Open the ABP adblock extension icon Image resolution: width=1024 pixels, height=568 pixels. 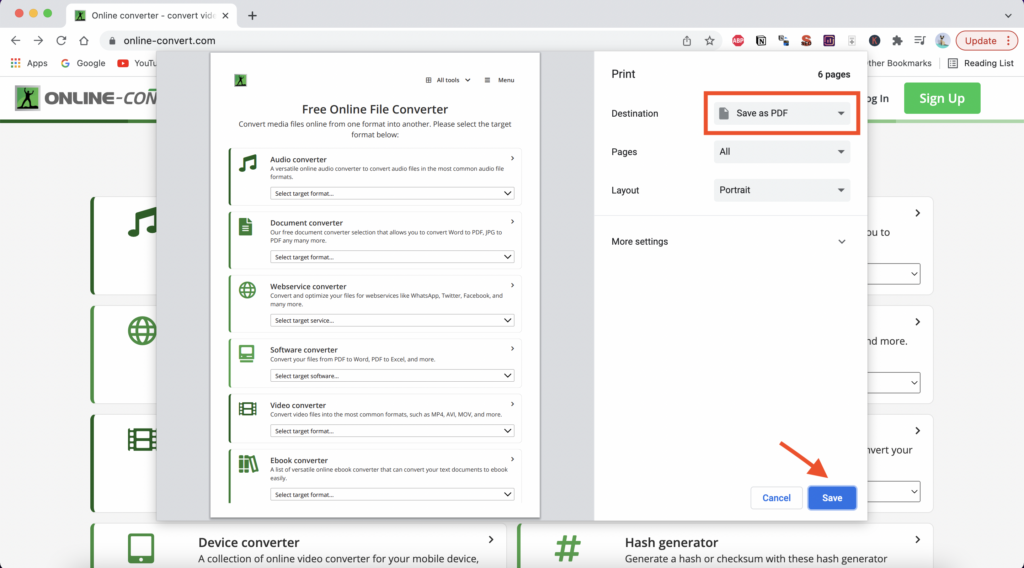(x=738, y=40)
